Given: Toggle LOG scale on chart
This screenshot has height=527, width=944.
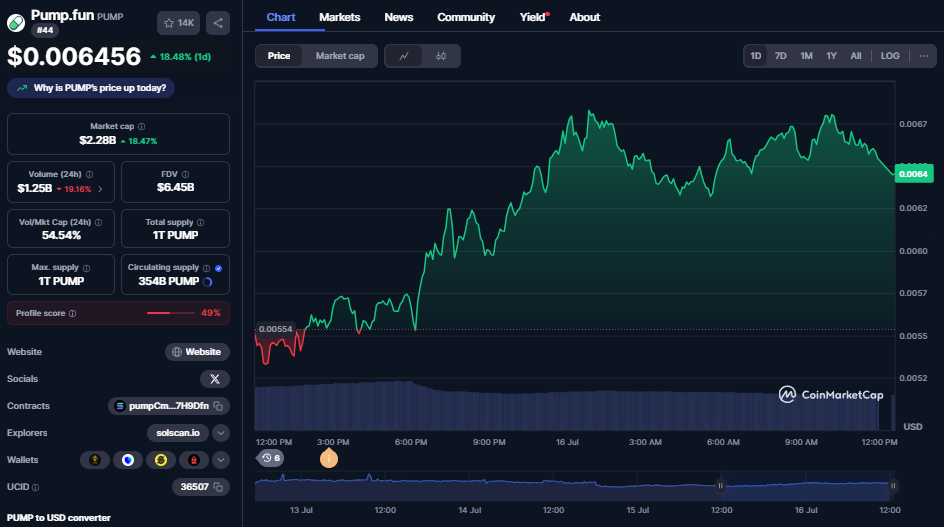Looking at the screenshot, I should click(890, 56).
